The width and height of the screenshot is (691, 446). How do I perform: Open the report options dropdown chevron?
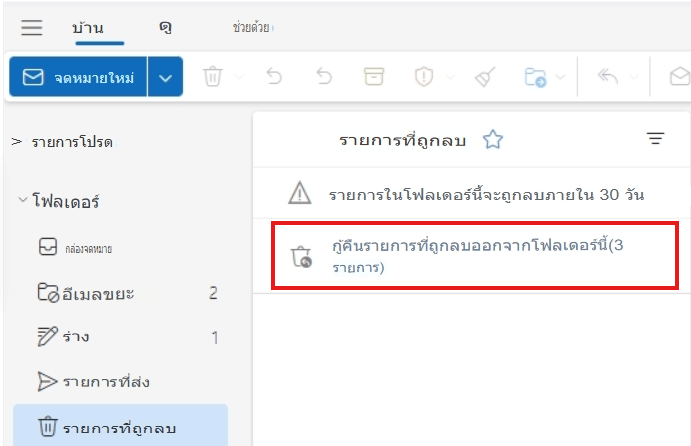click(450, 77)
